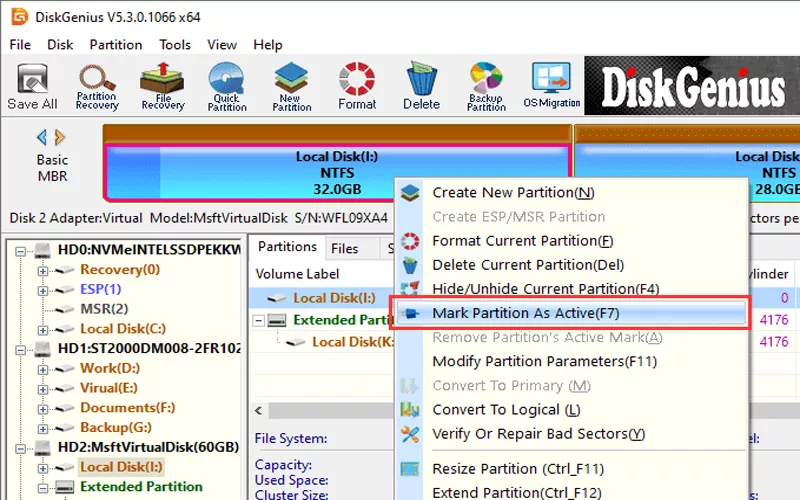Click the HD0 NVMe disk drive icon

tap(43, 250)
